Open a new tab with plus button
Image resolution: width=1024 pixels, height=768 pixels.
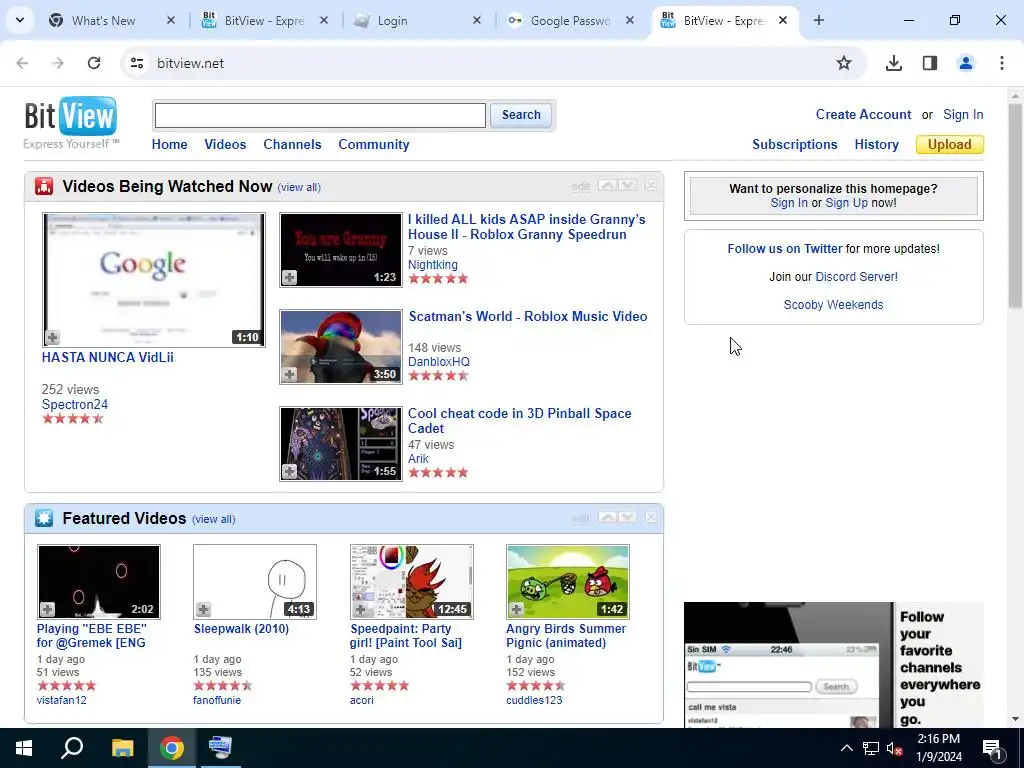coord(818,20)
